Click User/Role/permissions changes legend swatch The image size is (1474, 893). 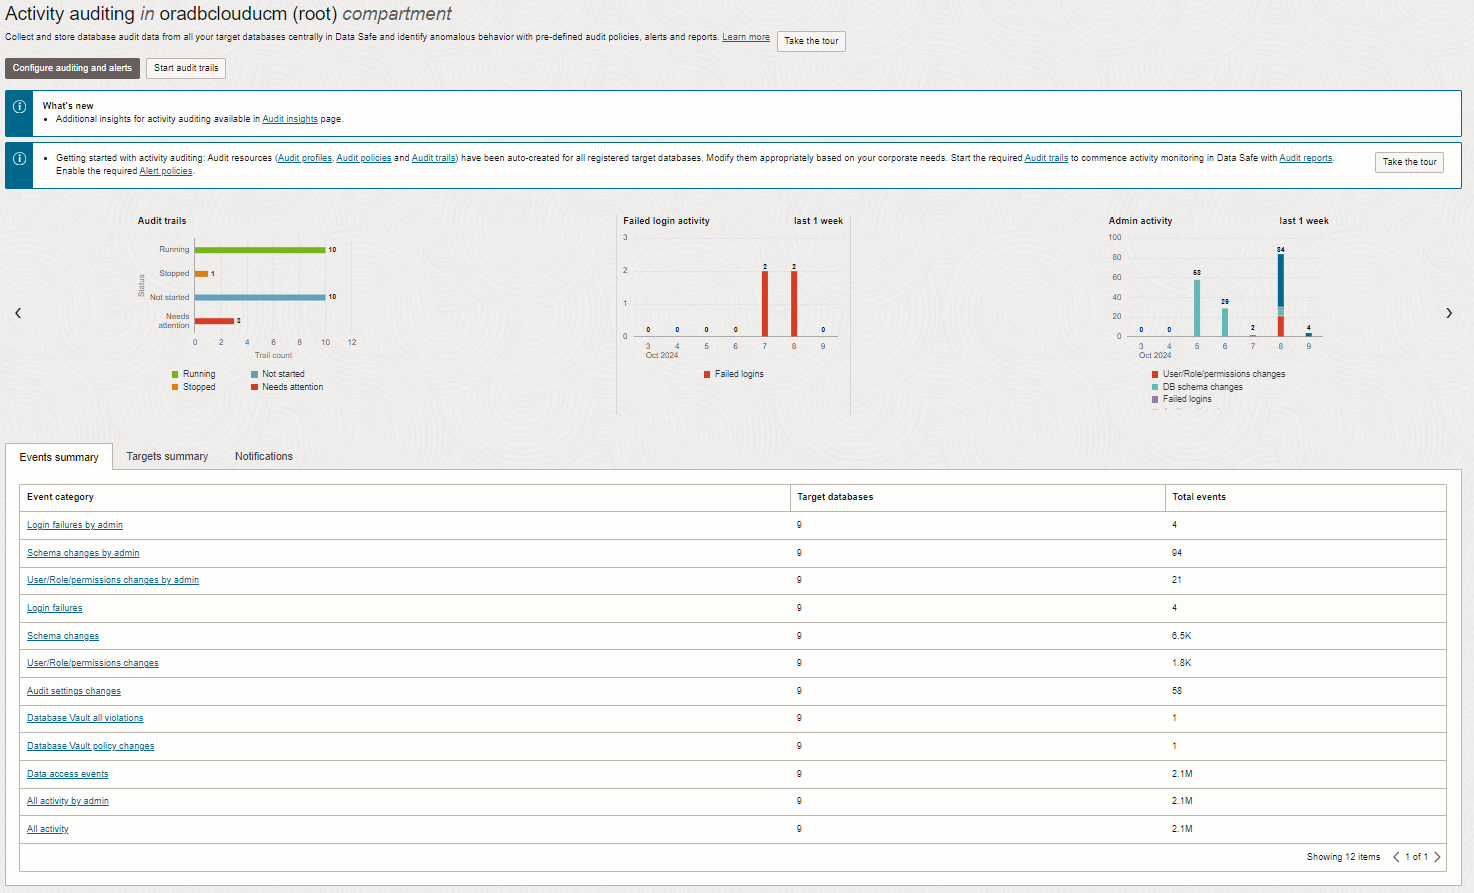pyautogui.click(x=1155, y=374)
